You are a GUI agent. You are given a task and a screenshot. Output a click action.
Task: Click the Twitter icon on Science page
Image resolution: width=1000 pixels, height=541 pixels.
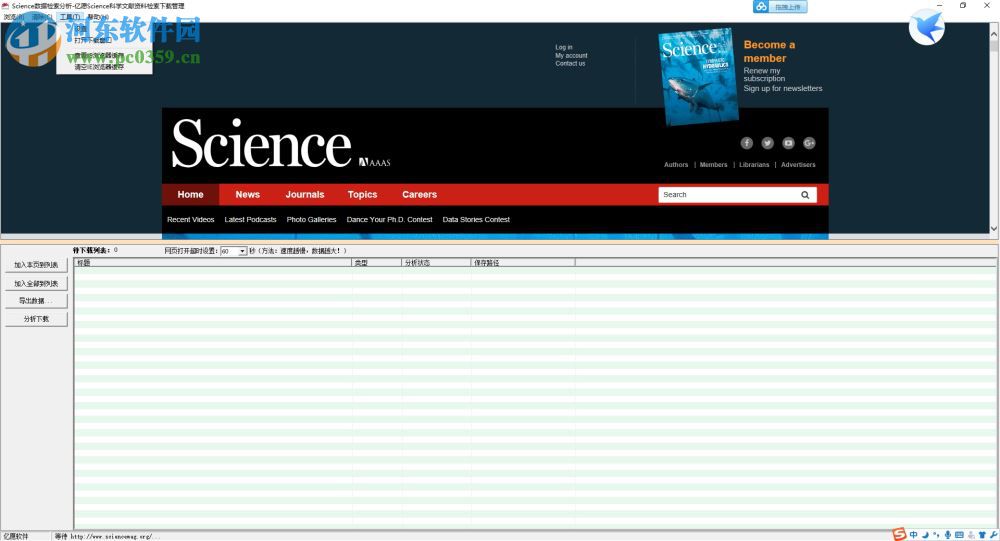point(767,143)
